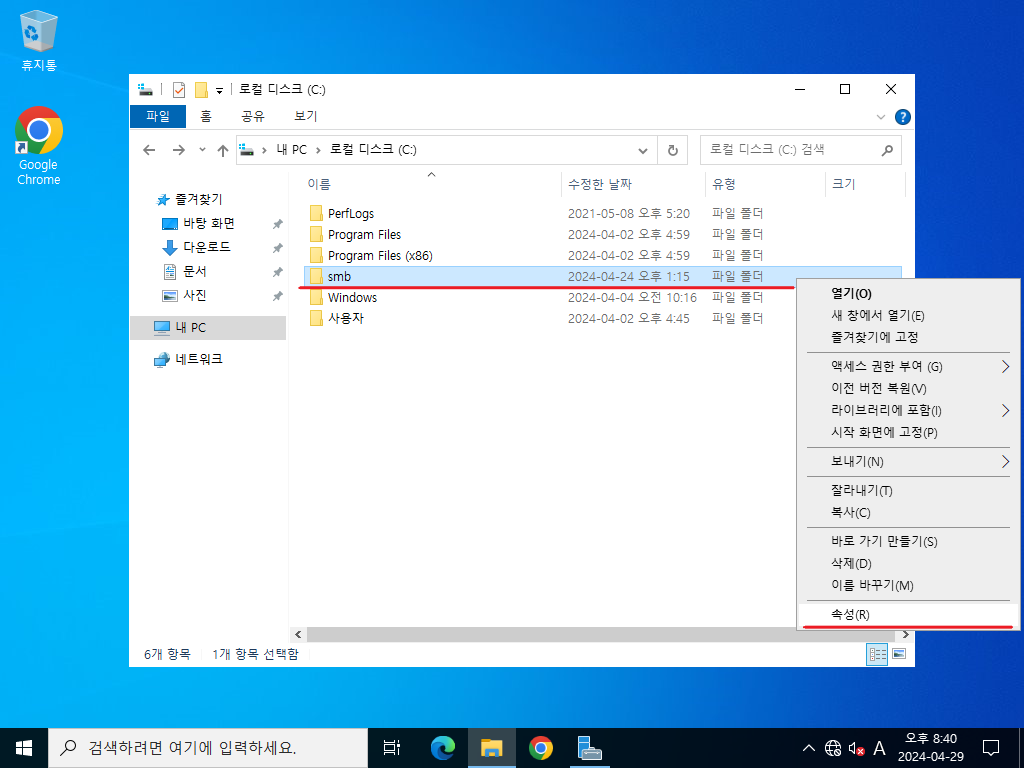Select the PerfLogs folder

coord(351,214)
